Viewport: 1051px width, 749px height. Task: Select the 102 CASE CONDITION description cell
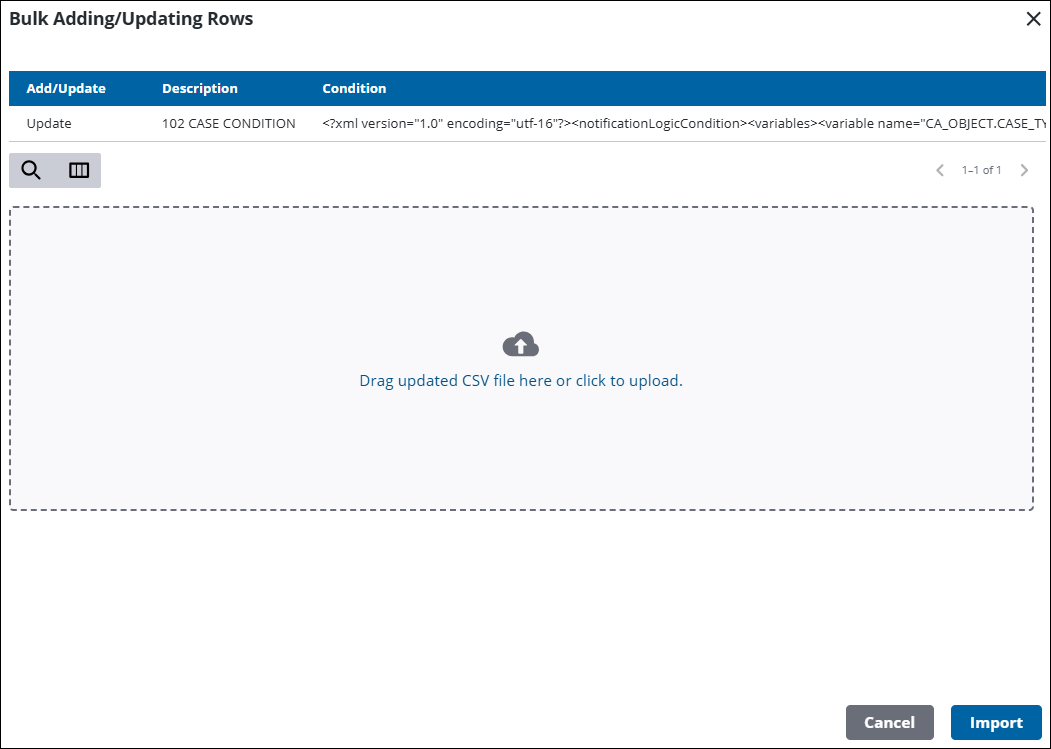coord(229,124)
